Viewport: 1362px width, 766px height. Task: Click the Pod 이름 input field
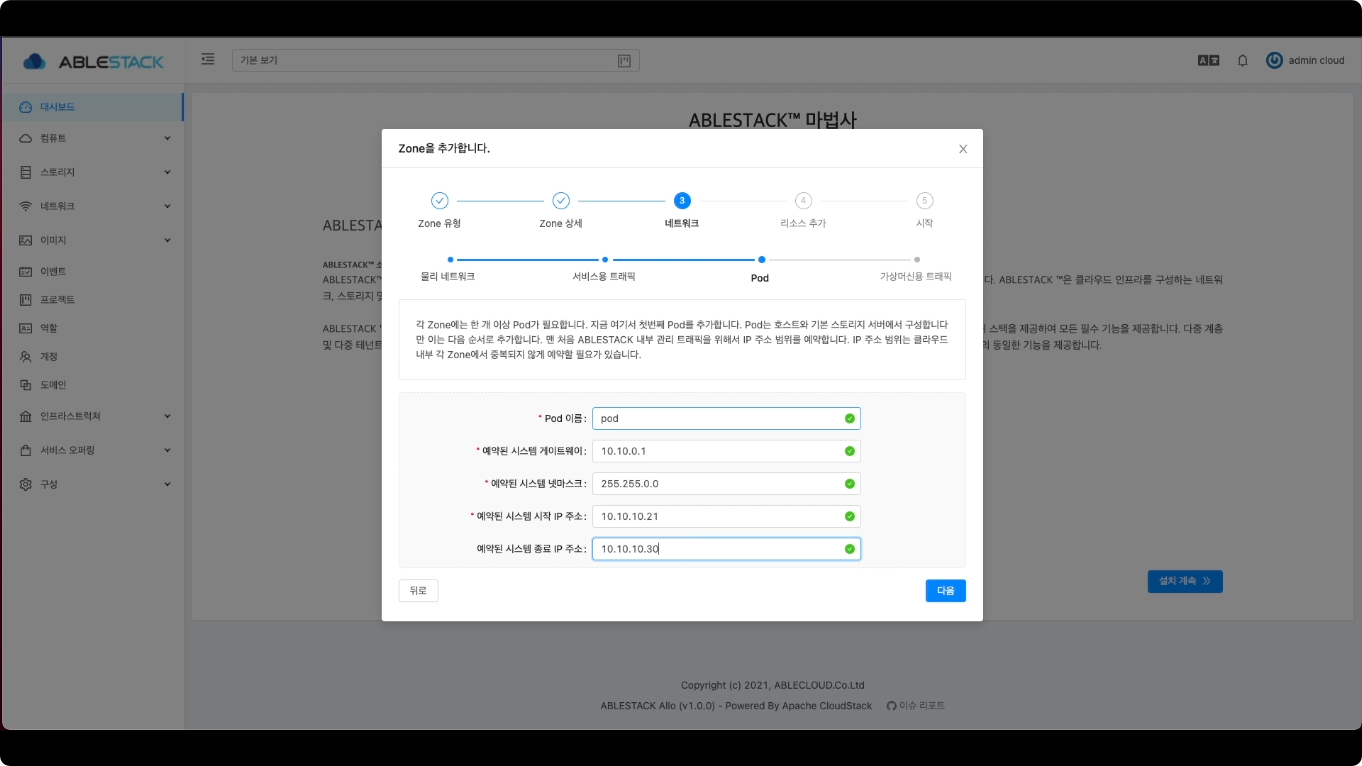[726, 418]
